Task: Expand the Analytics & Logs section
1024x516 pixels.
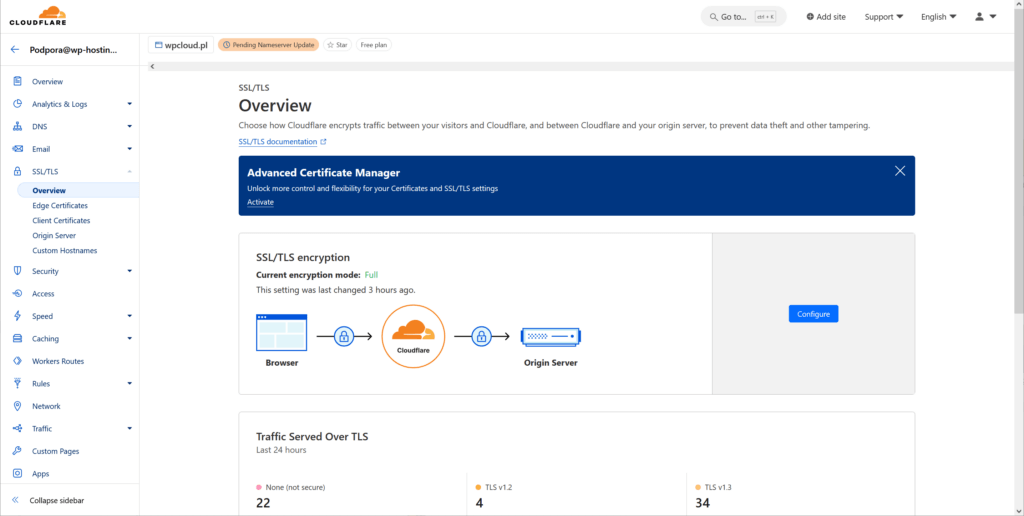Action: click(x=129, y=104)
